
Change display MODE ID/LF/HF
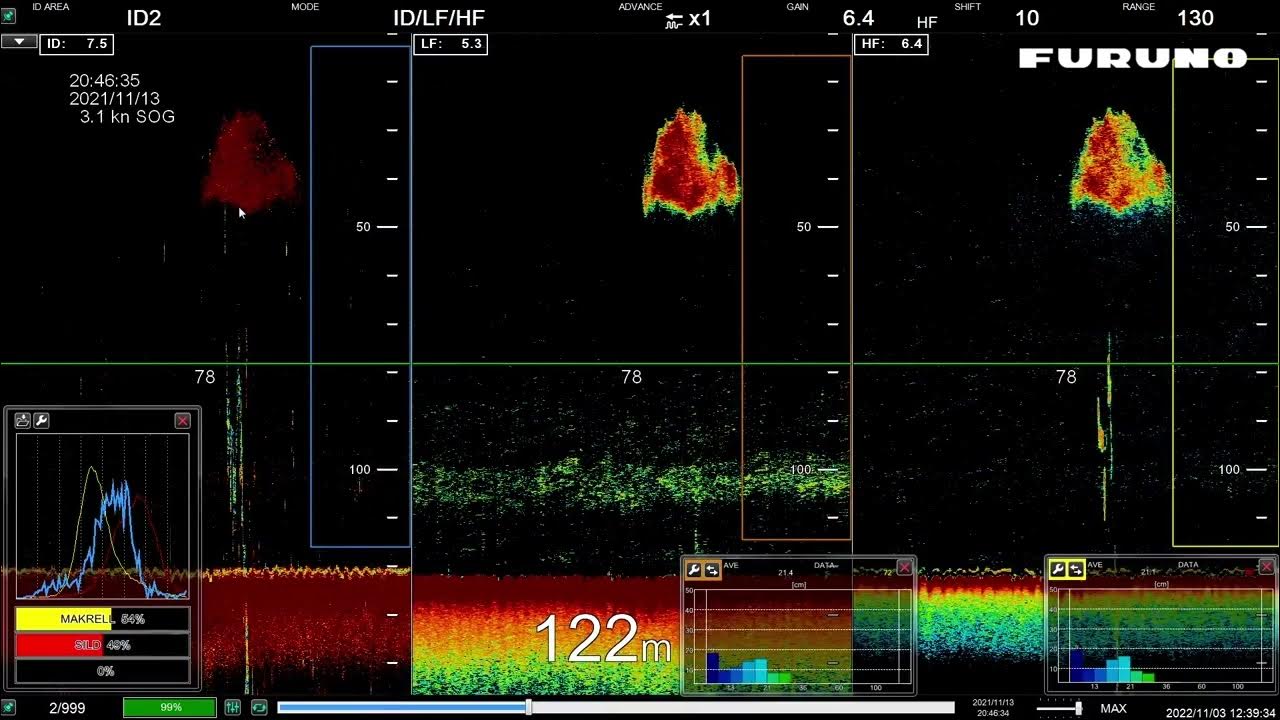(x=439, y=18)
